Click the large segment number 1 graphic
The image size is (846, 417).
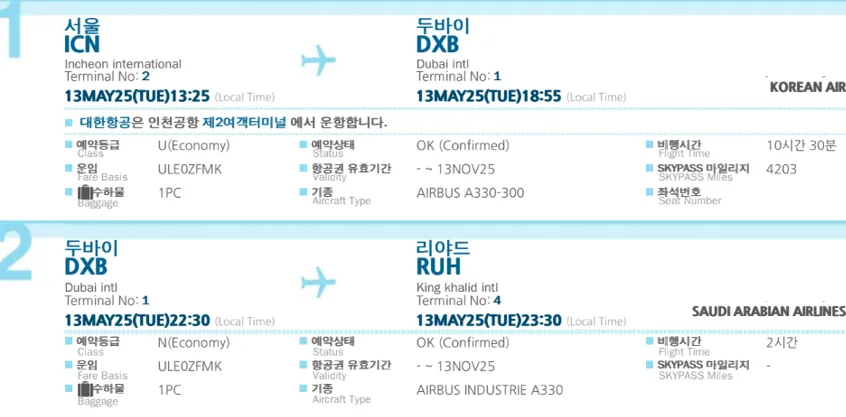pos(11,28)
